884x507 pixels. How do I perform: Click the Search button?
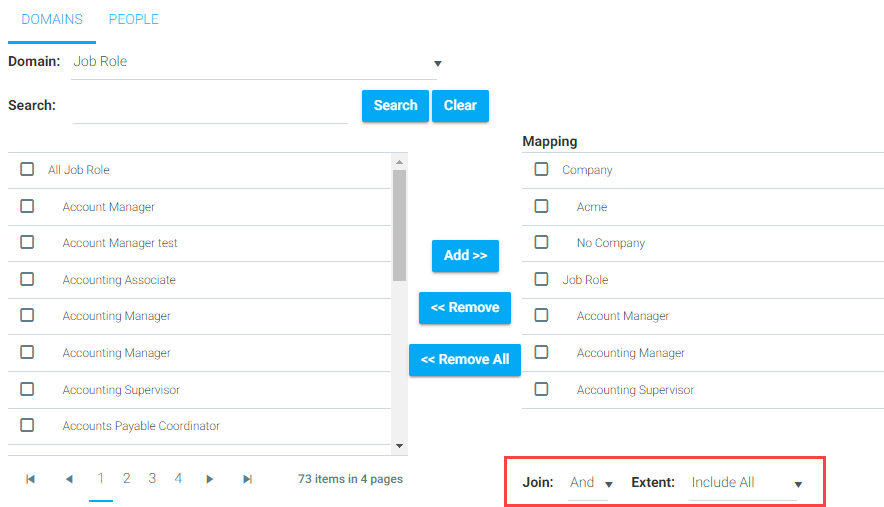[395, 105]
